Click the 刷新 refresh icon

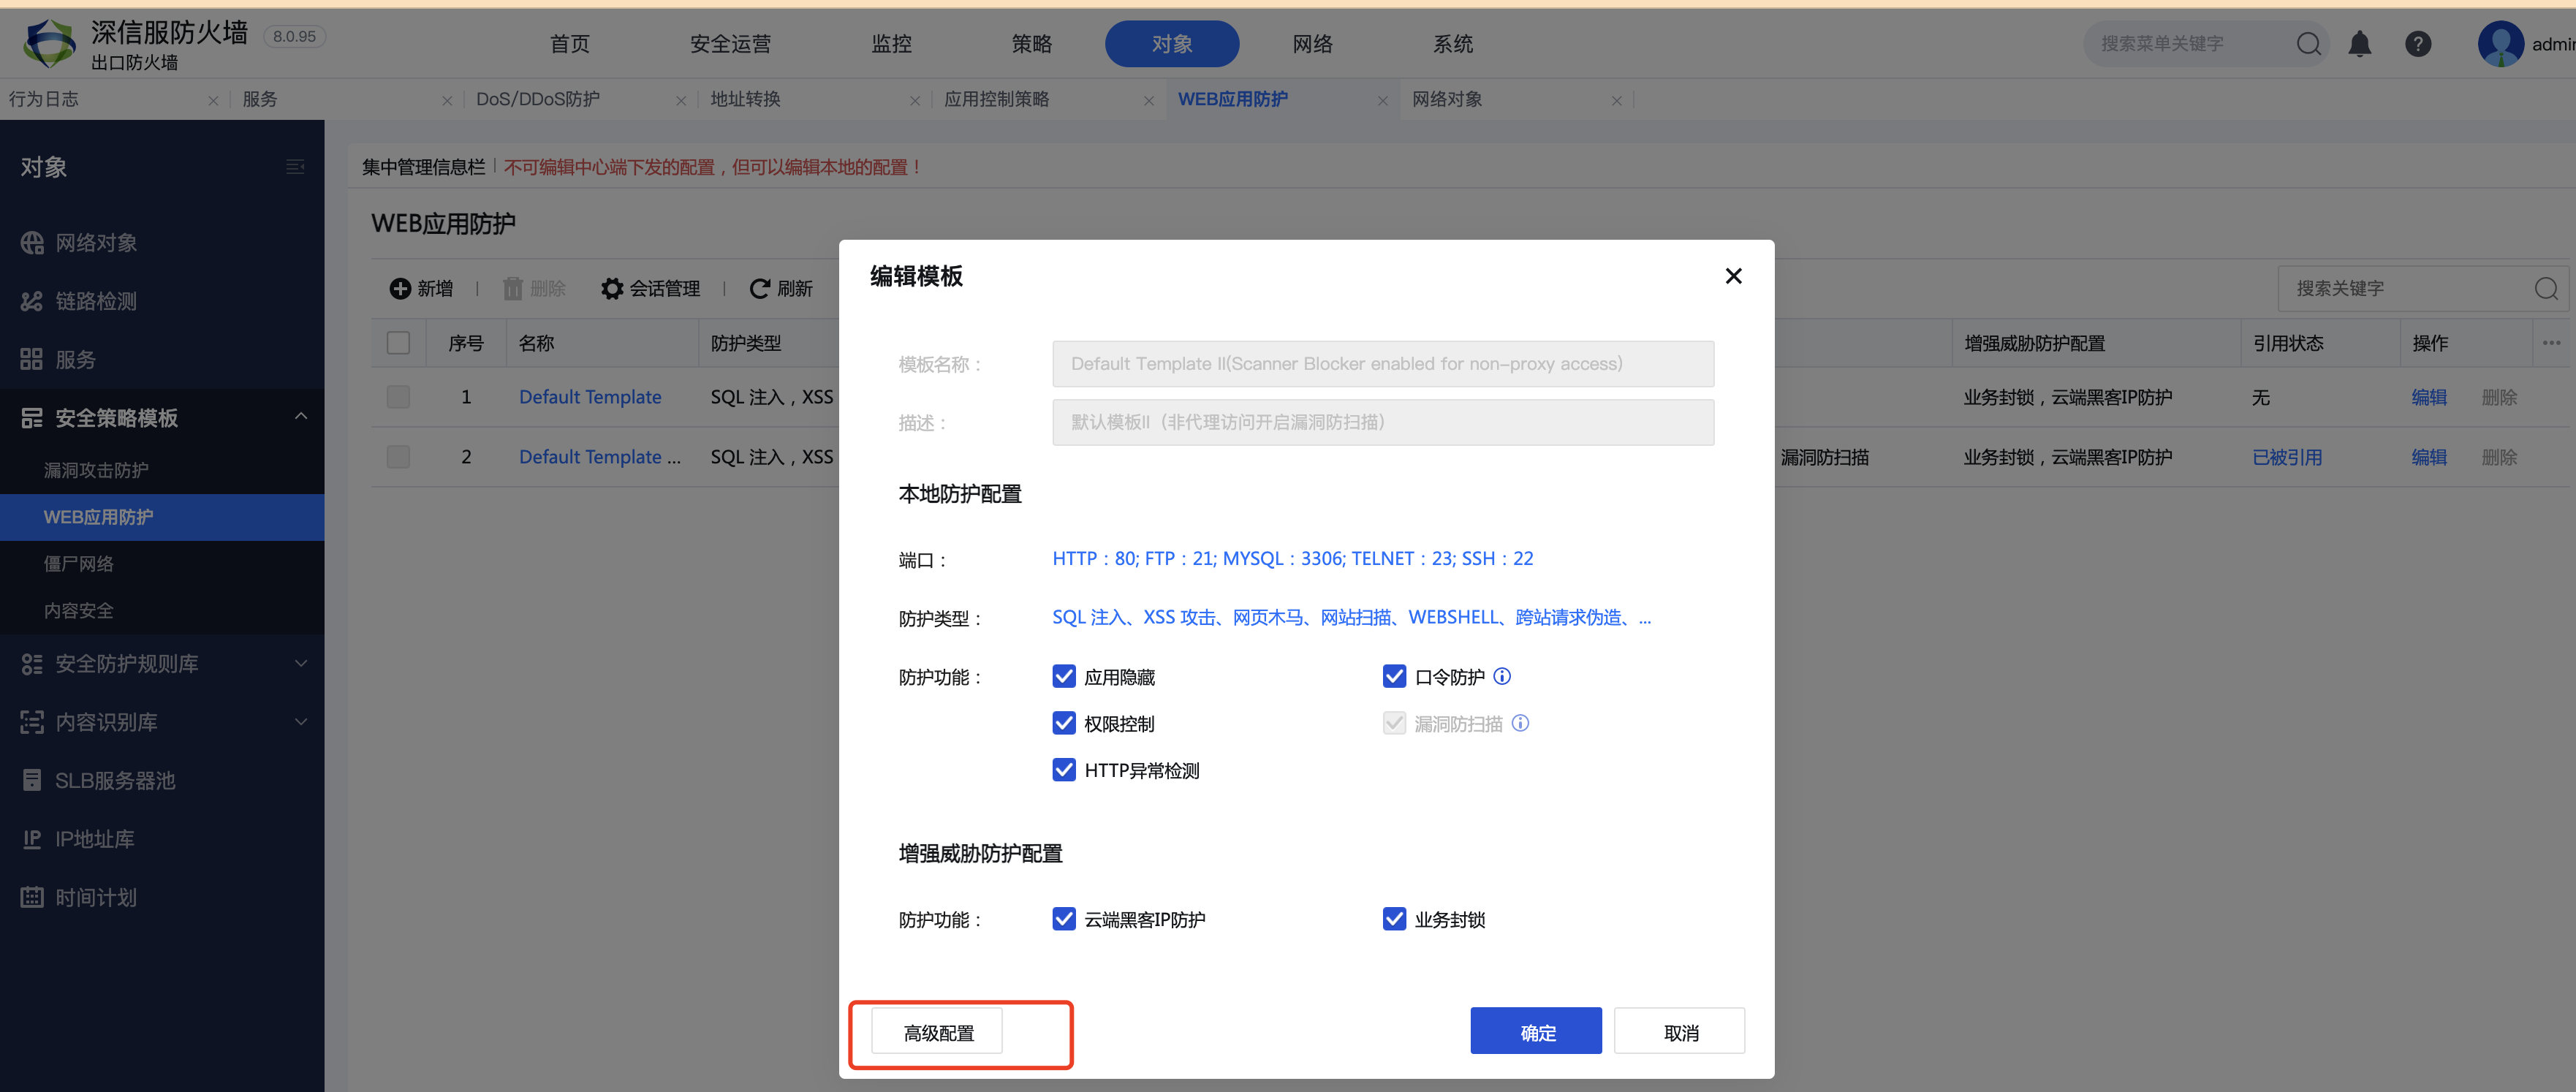pyautogui.click(x=759, y=289)
